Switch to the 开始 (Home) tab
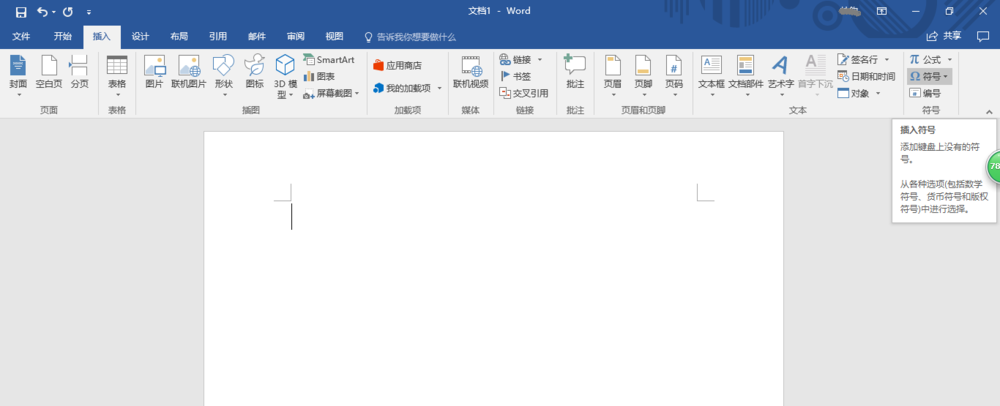Viewport: 1000px width, 406px height. (x=63, y=36)
